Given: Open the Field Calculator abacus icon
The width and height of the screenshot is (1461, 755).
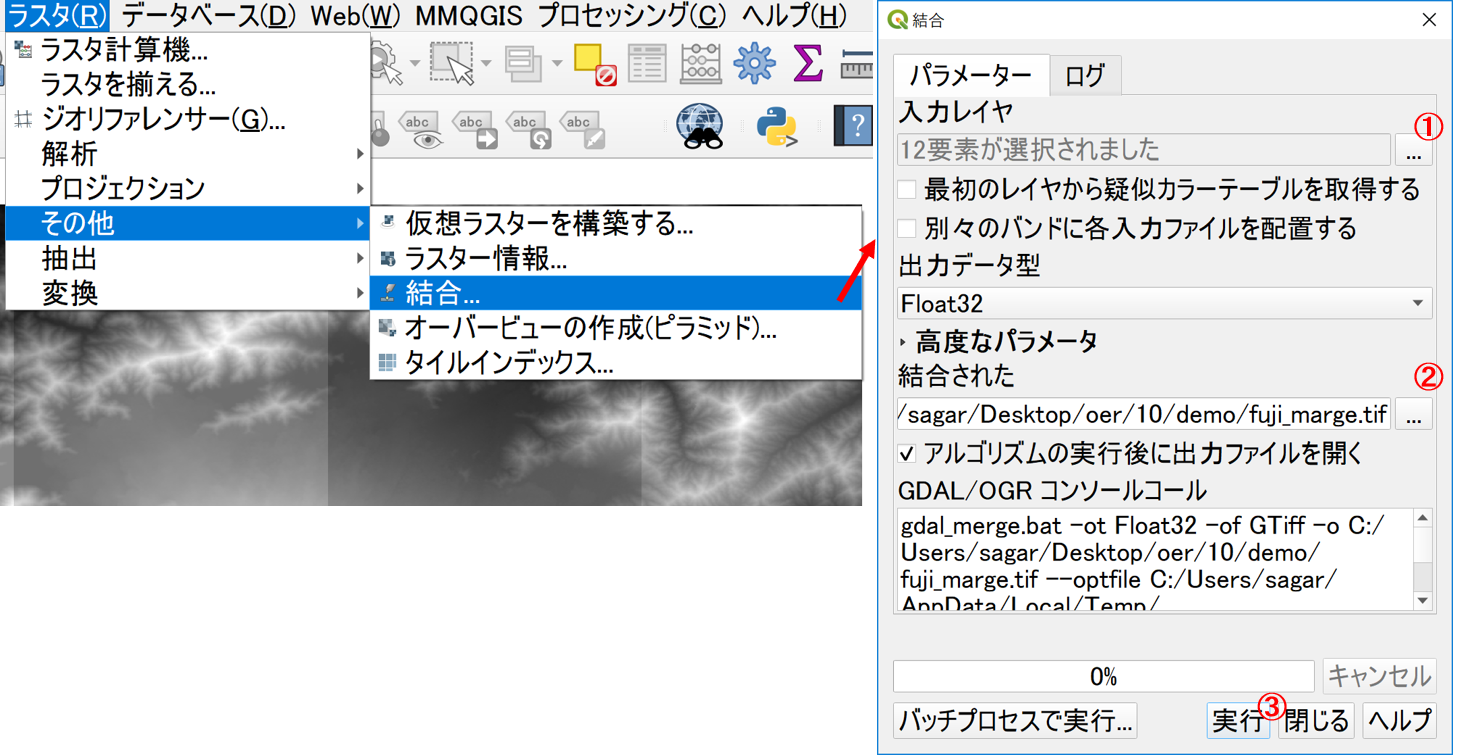Looking at the screenshot, I should [700, 63].
